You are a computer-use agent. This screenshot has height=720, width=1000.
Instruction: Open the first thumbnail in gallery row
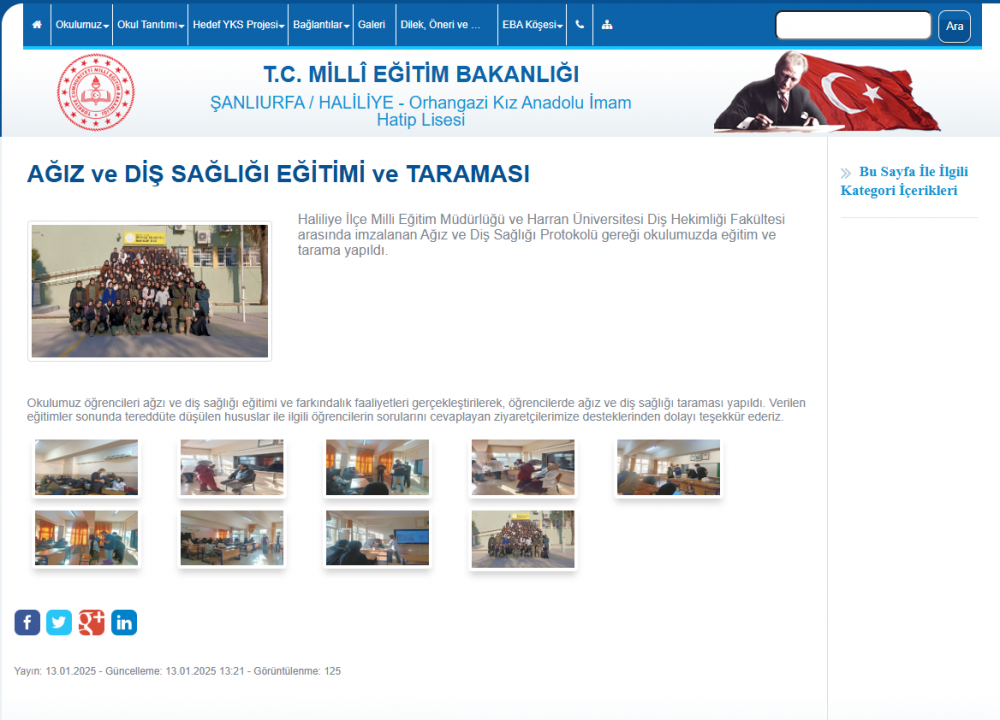[86, 467]
